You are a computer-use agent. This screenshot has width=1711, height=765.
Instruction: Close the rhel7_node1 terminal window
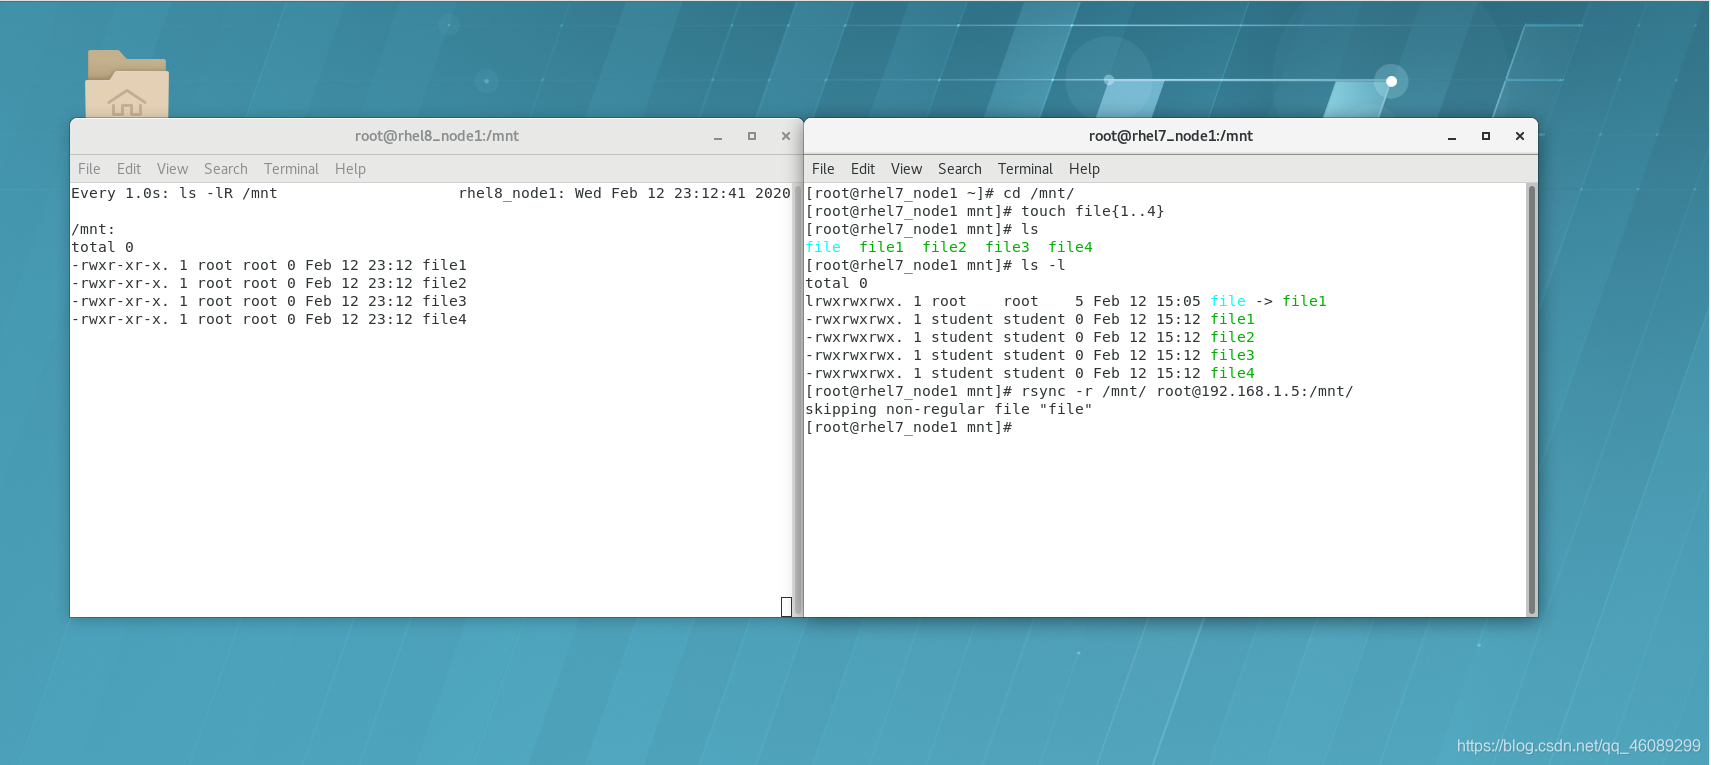(x=1520, y=136)
